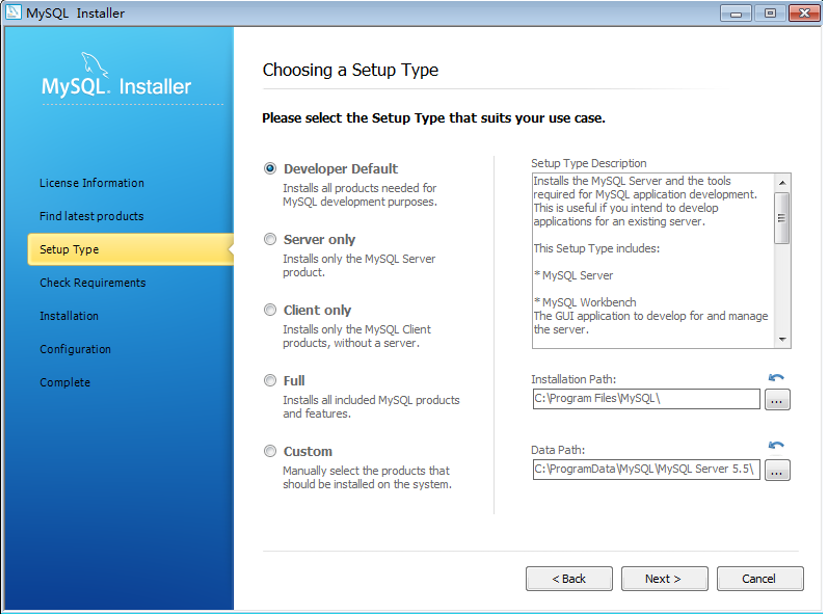Screen dimensions: 823x615
Task: Click the Installation Path text field
Action: (646, 399)
